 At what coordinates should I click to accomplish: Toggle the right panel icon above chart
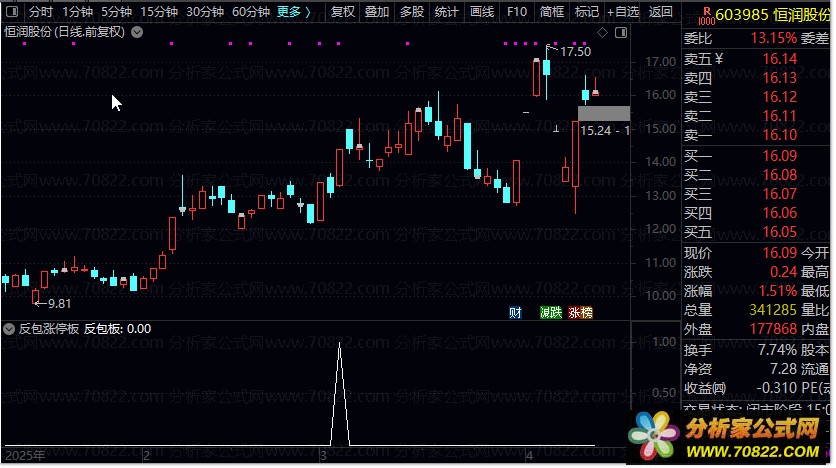(x=621, y=33)
